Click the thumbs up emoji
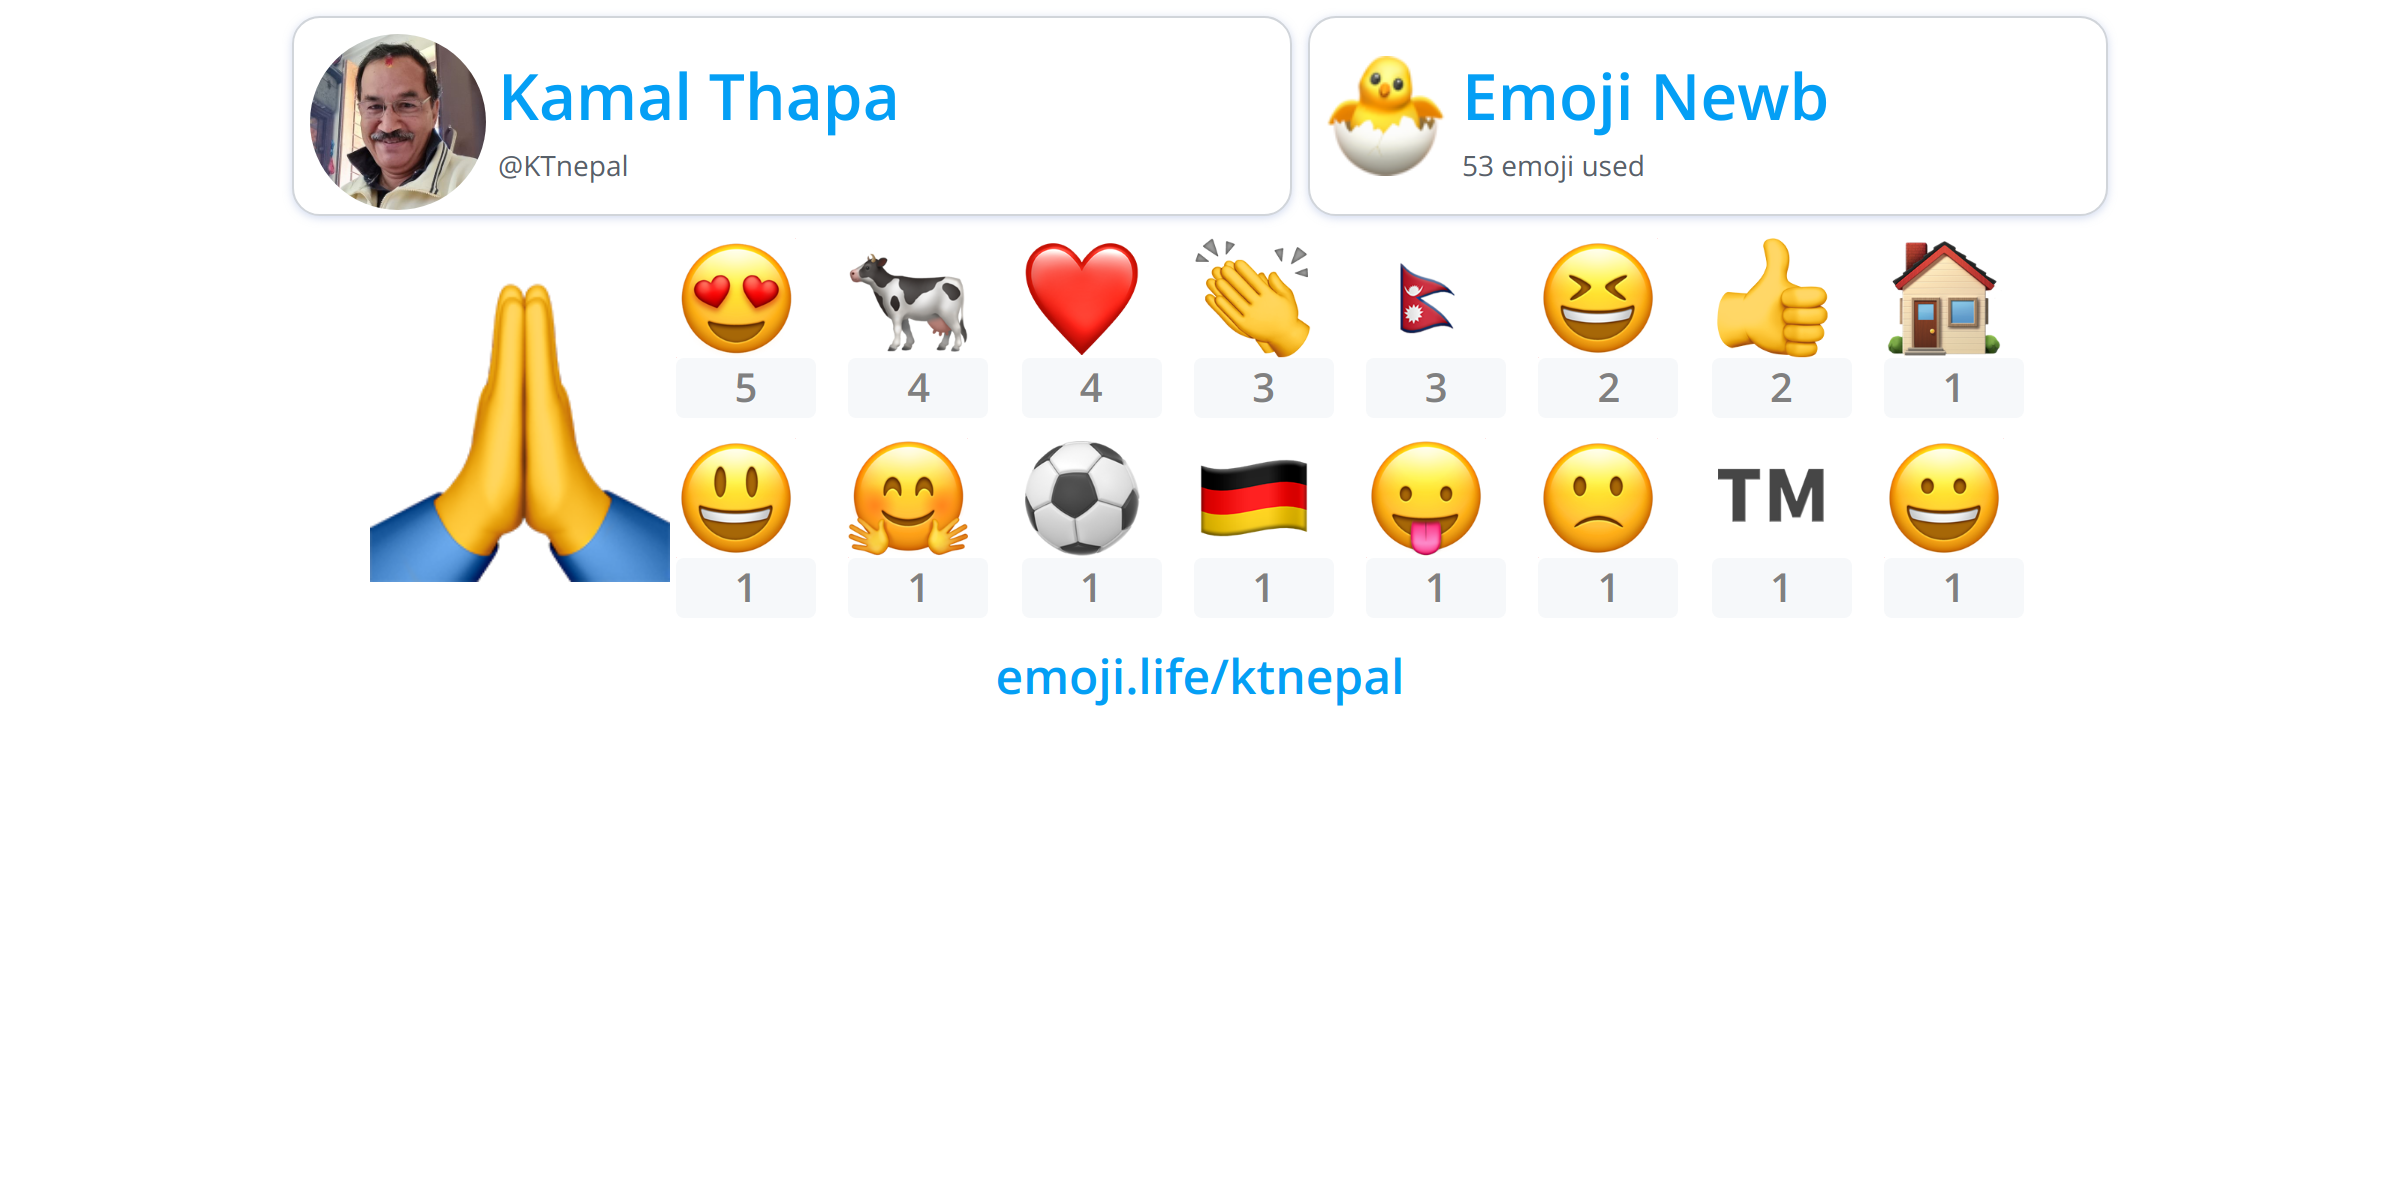The image size is (2400, 1200). coord(1772,298)
